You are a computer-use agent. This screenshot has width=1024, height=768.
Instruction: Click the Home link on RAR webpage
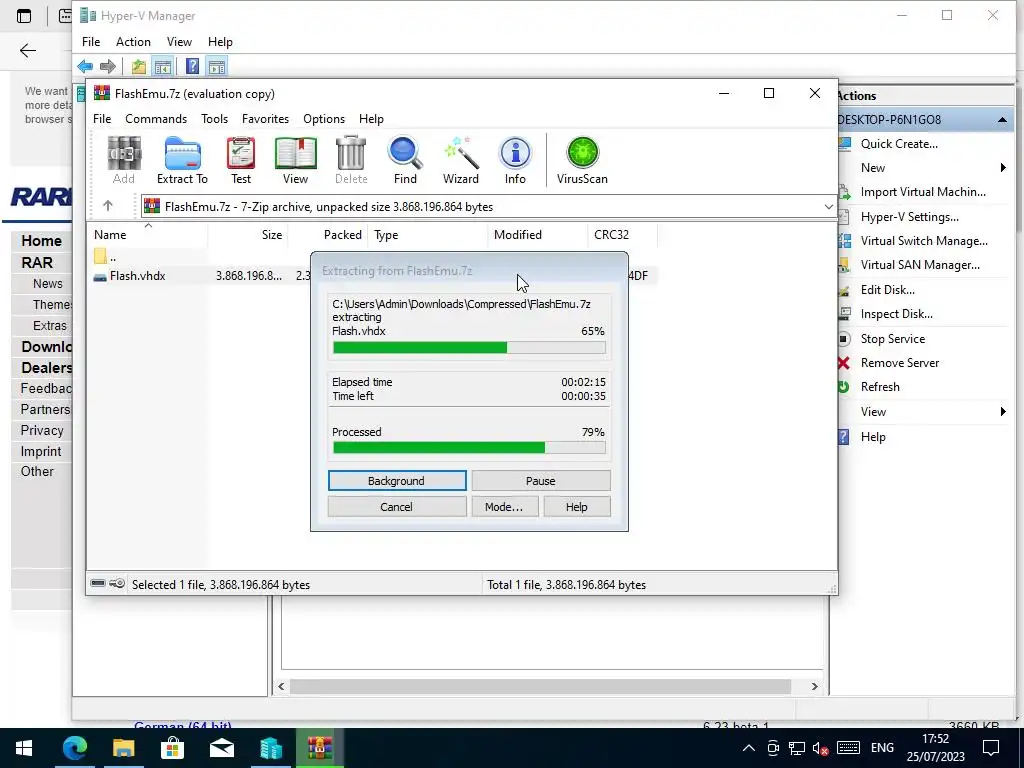click(x=41, y=241)
